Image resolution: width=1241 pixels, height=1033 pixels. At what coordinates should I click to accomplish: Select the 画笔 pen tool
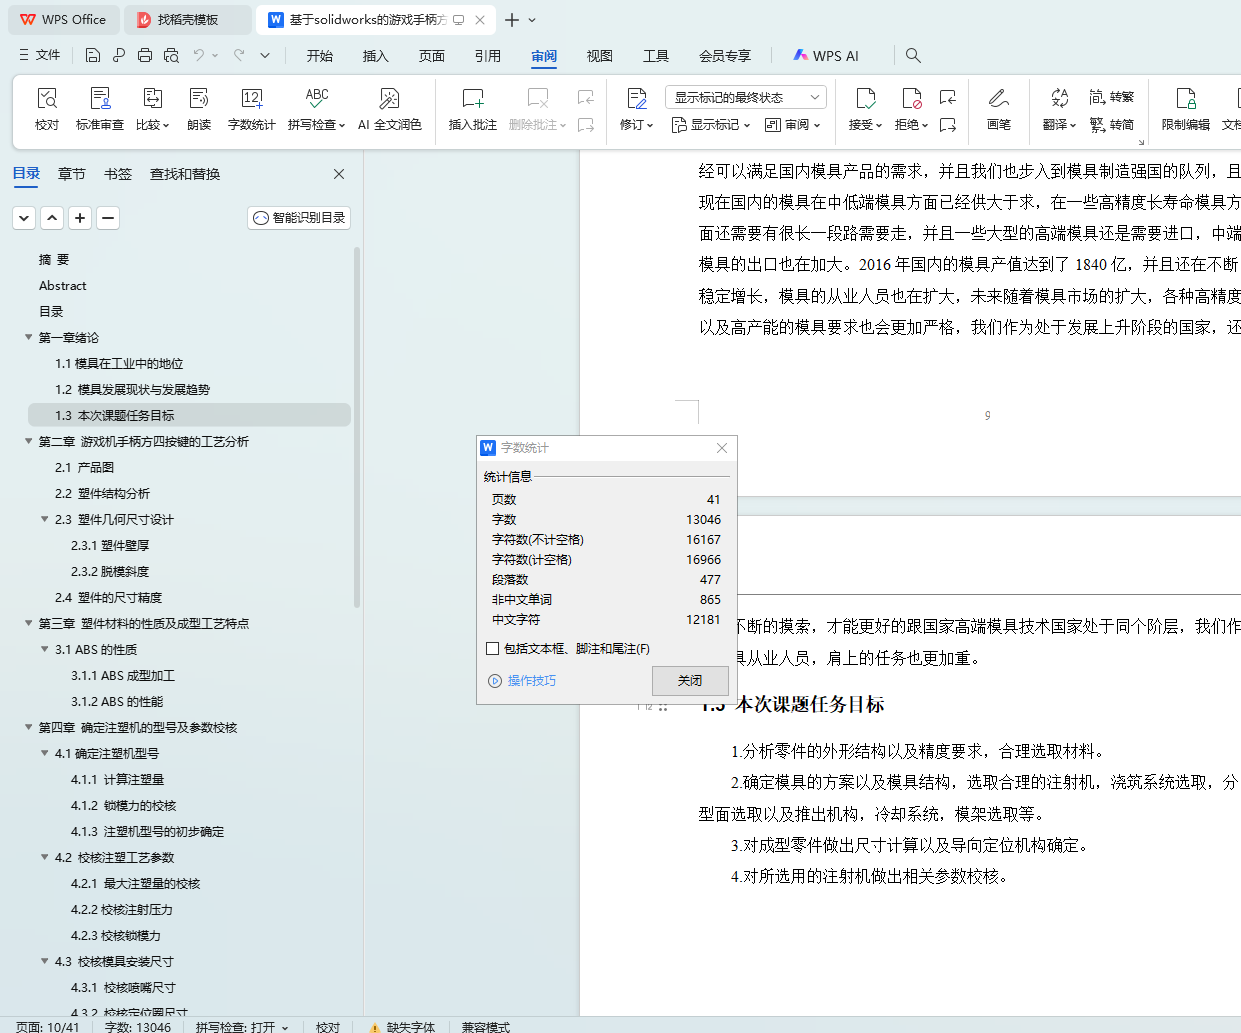tap(998, 109)
